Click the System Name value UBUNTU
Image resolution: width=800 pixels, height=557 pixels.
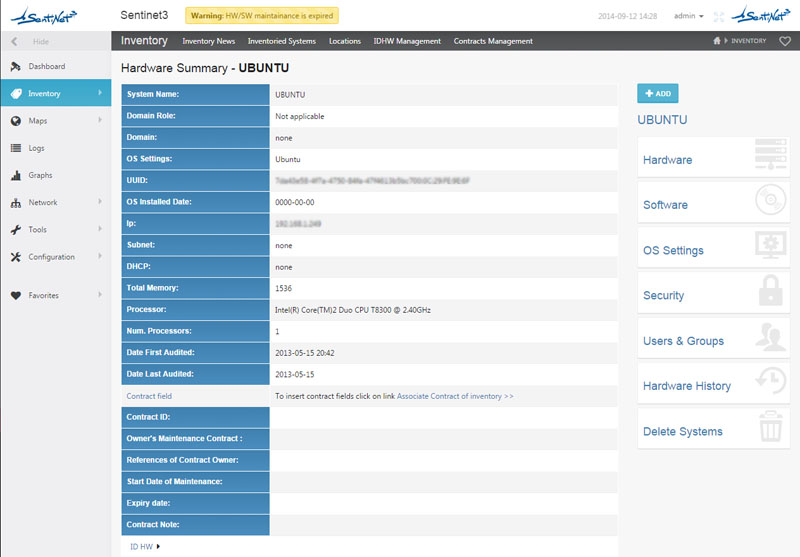(x=290, y=95)
